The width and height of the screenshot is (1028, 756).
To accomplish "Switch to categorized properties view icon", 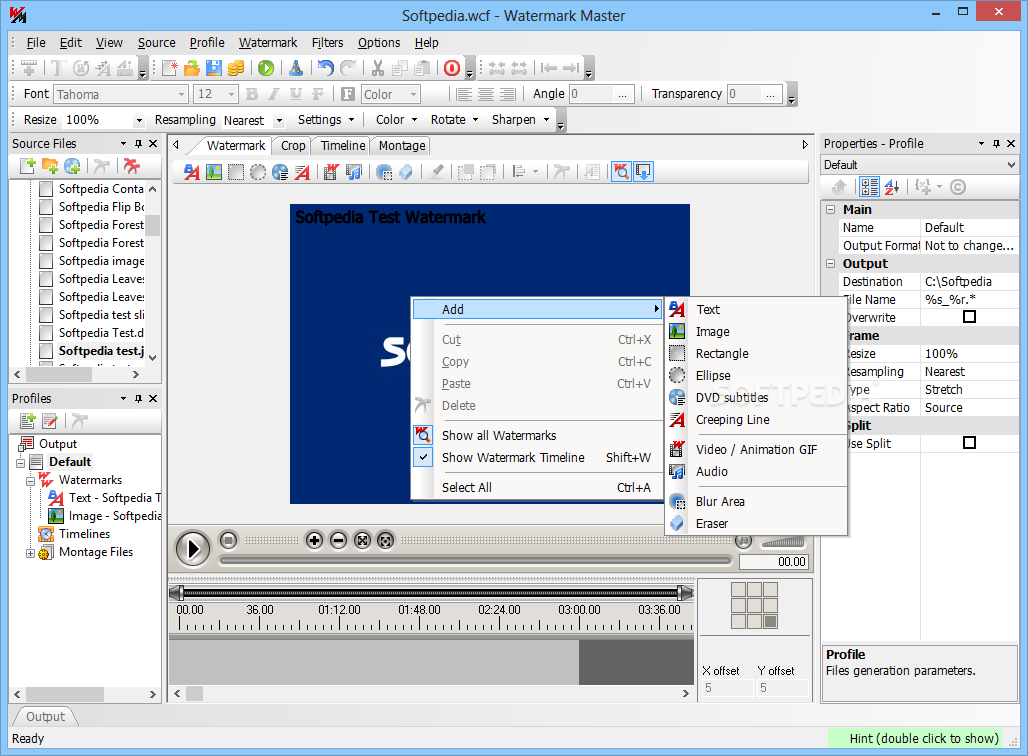I will (869, 188).
